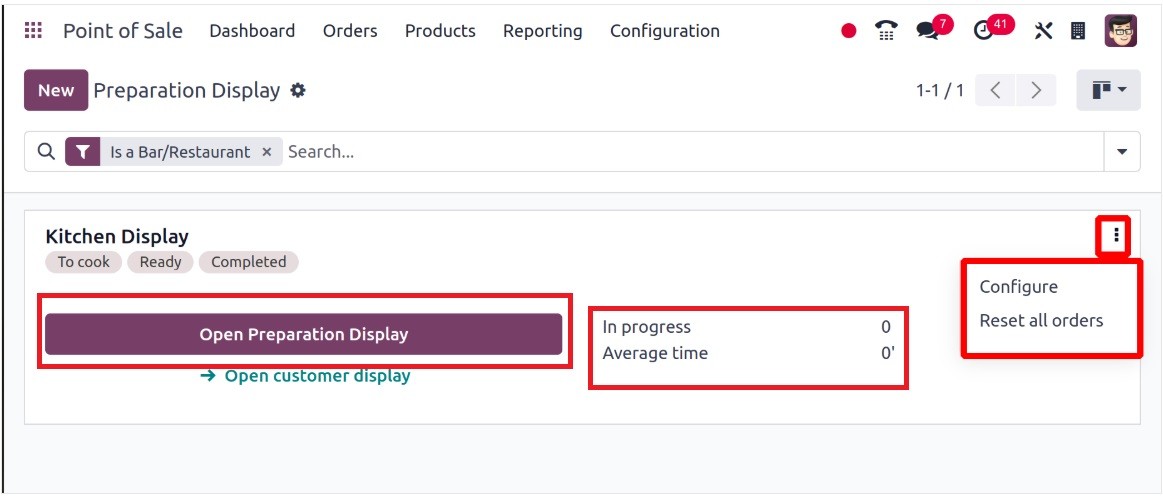
Task: Open the debug tools wrench icon
Action: 1043,31
